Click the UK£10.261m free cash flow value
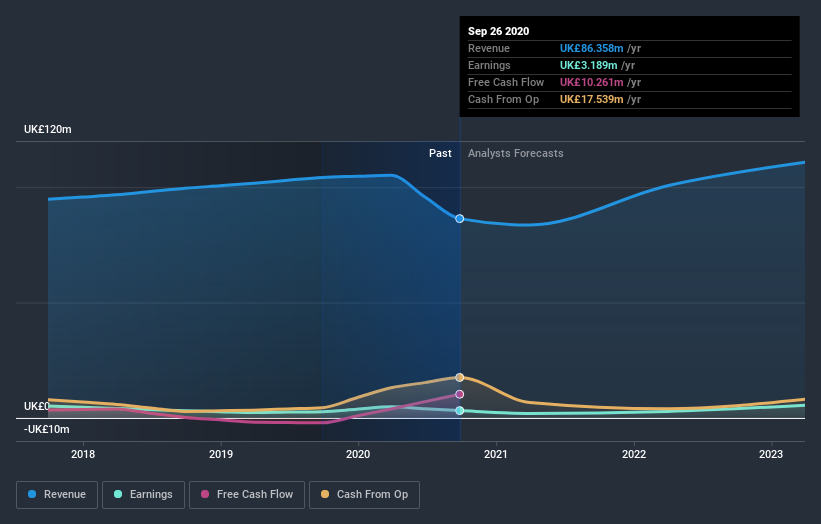This screenshot has height=524, width=821. click(592, 82)
